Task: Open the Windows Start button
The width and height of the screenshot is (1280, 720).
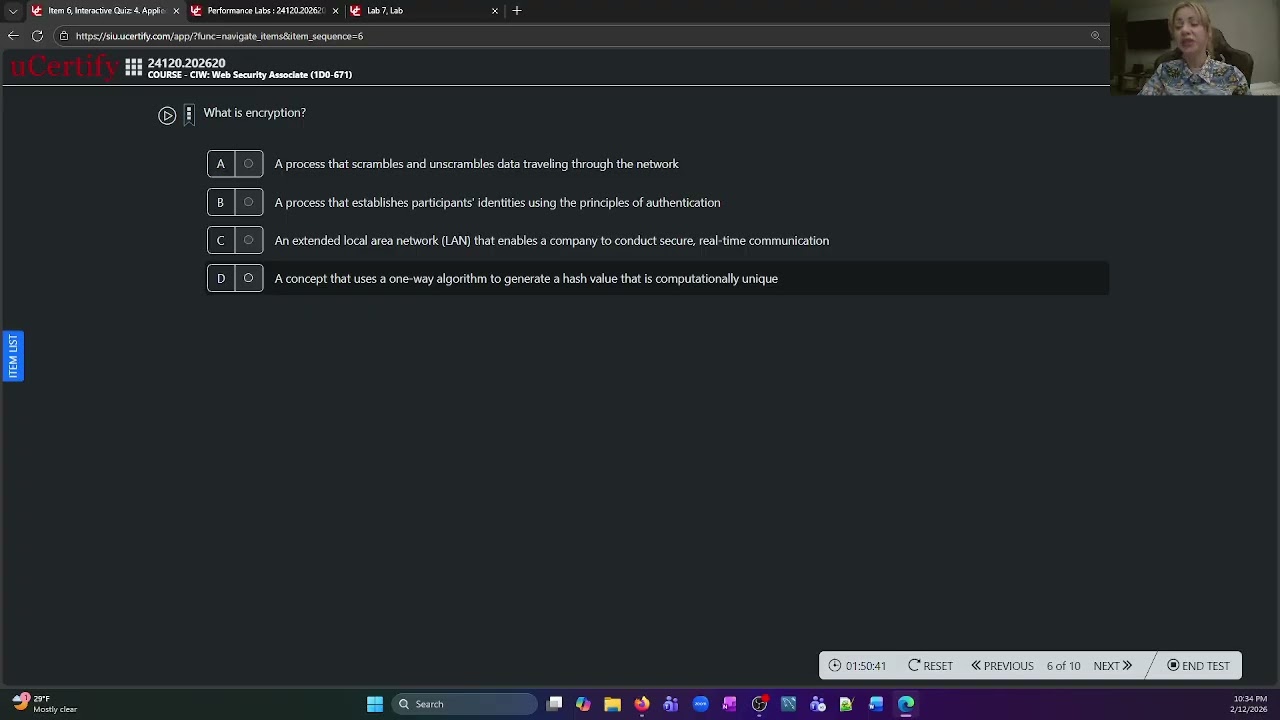Action: pyautogui.click(x=375, y=704)
